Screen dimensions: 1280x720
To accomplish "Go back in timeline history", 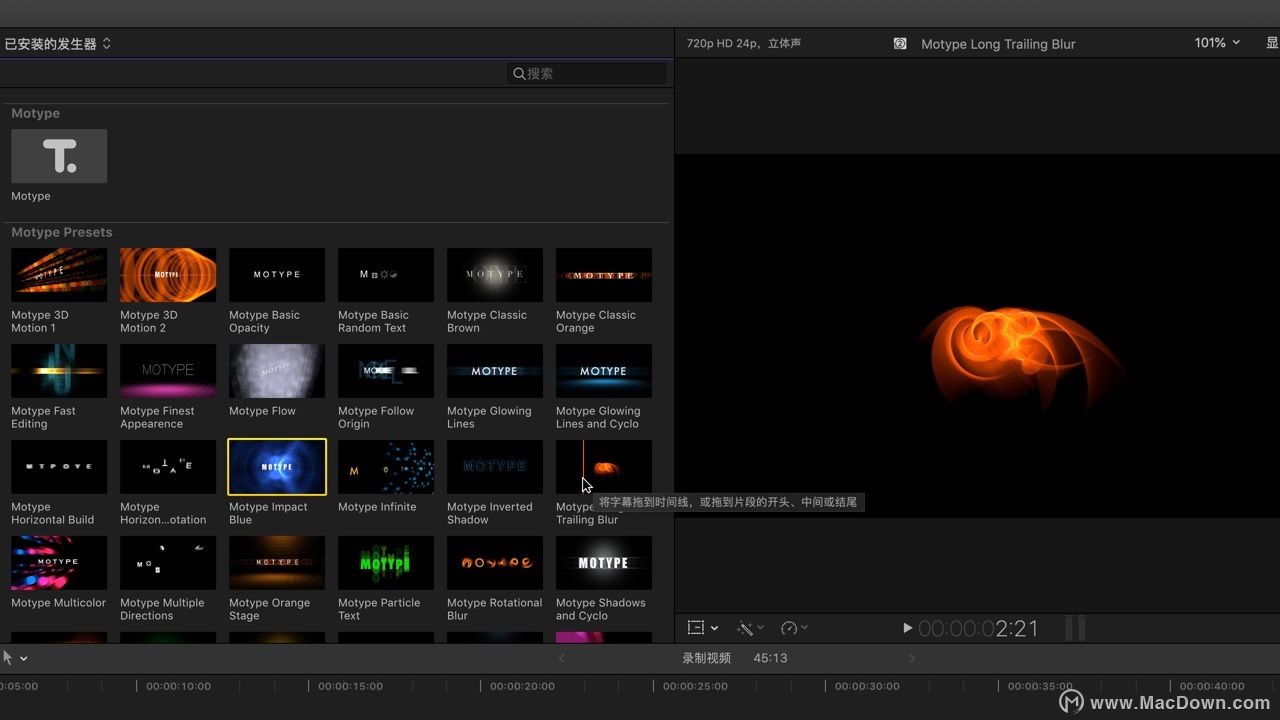I will [561, 658].
